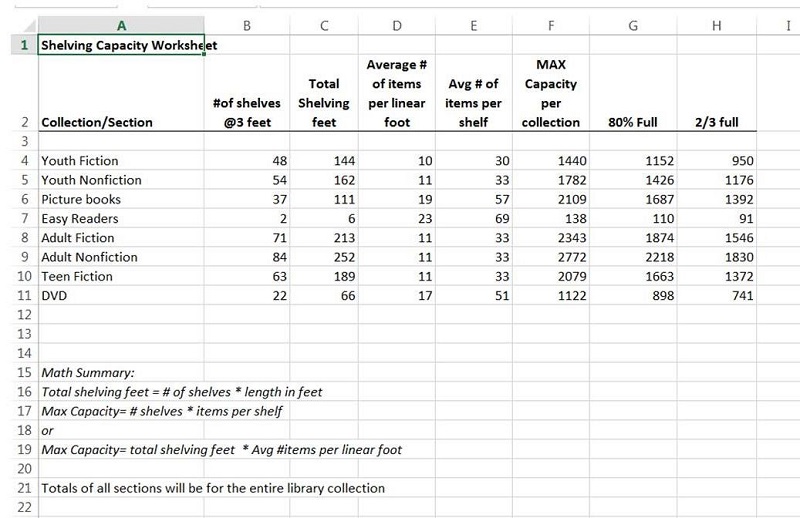Image resolution: width=800 pixels, height=518 pixels.
Task: Select the Shelving Capacity Worksheet title cell
Action: [120, 45]
